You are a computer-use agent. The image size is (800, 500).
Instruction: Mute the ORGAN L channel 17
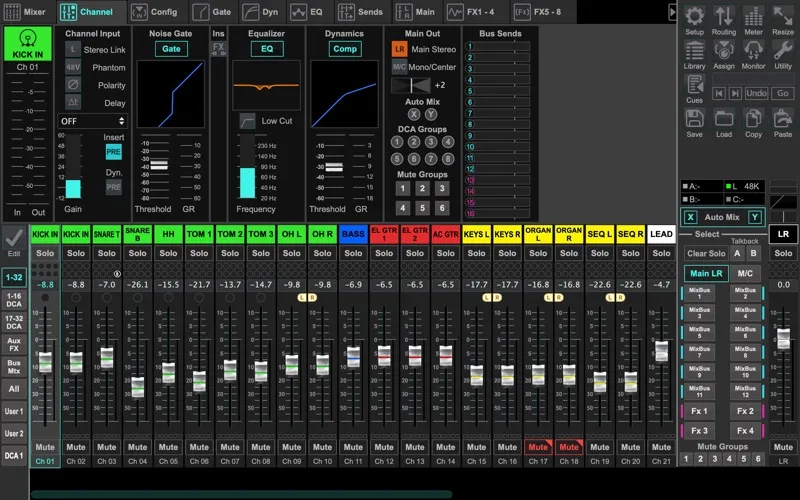538,447
